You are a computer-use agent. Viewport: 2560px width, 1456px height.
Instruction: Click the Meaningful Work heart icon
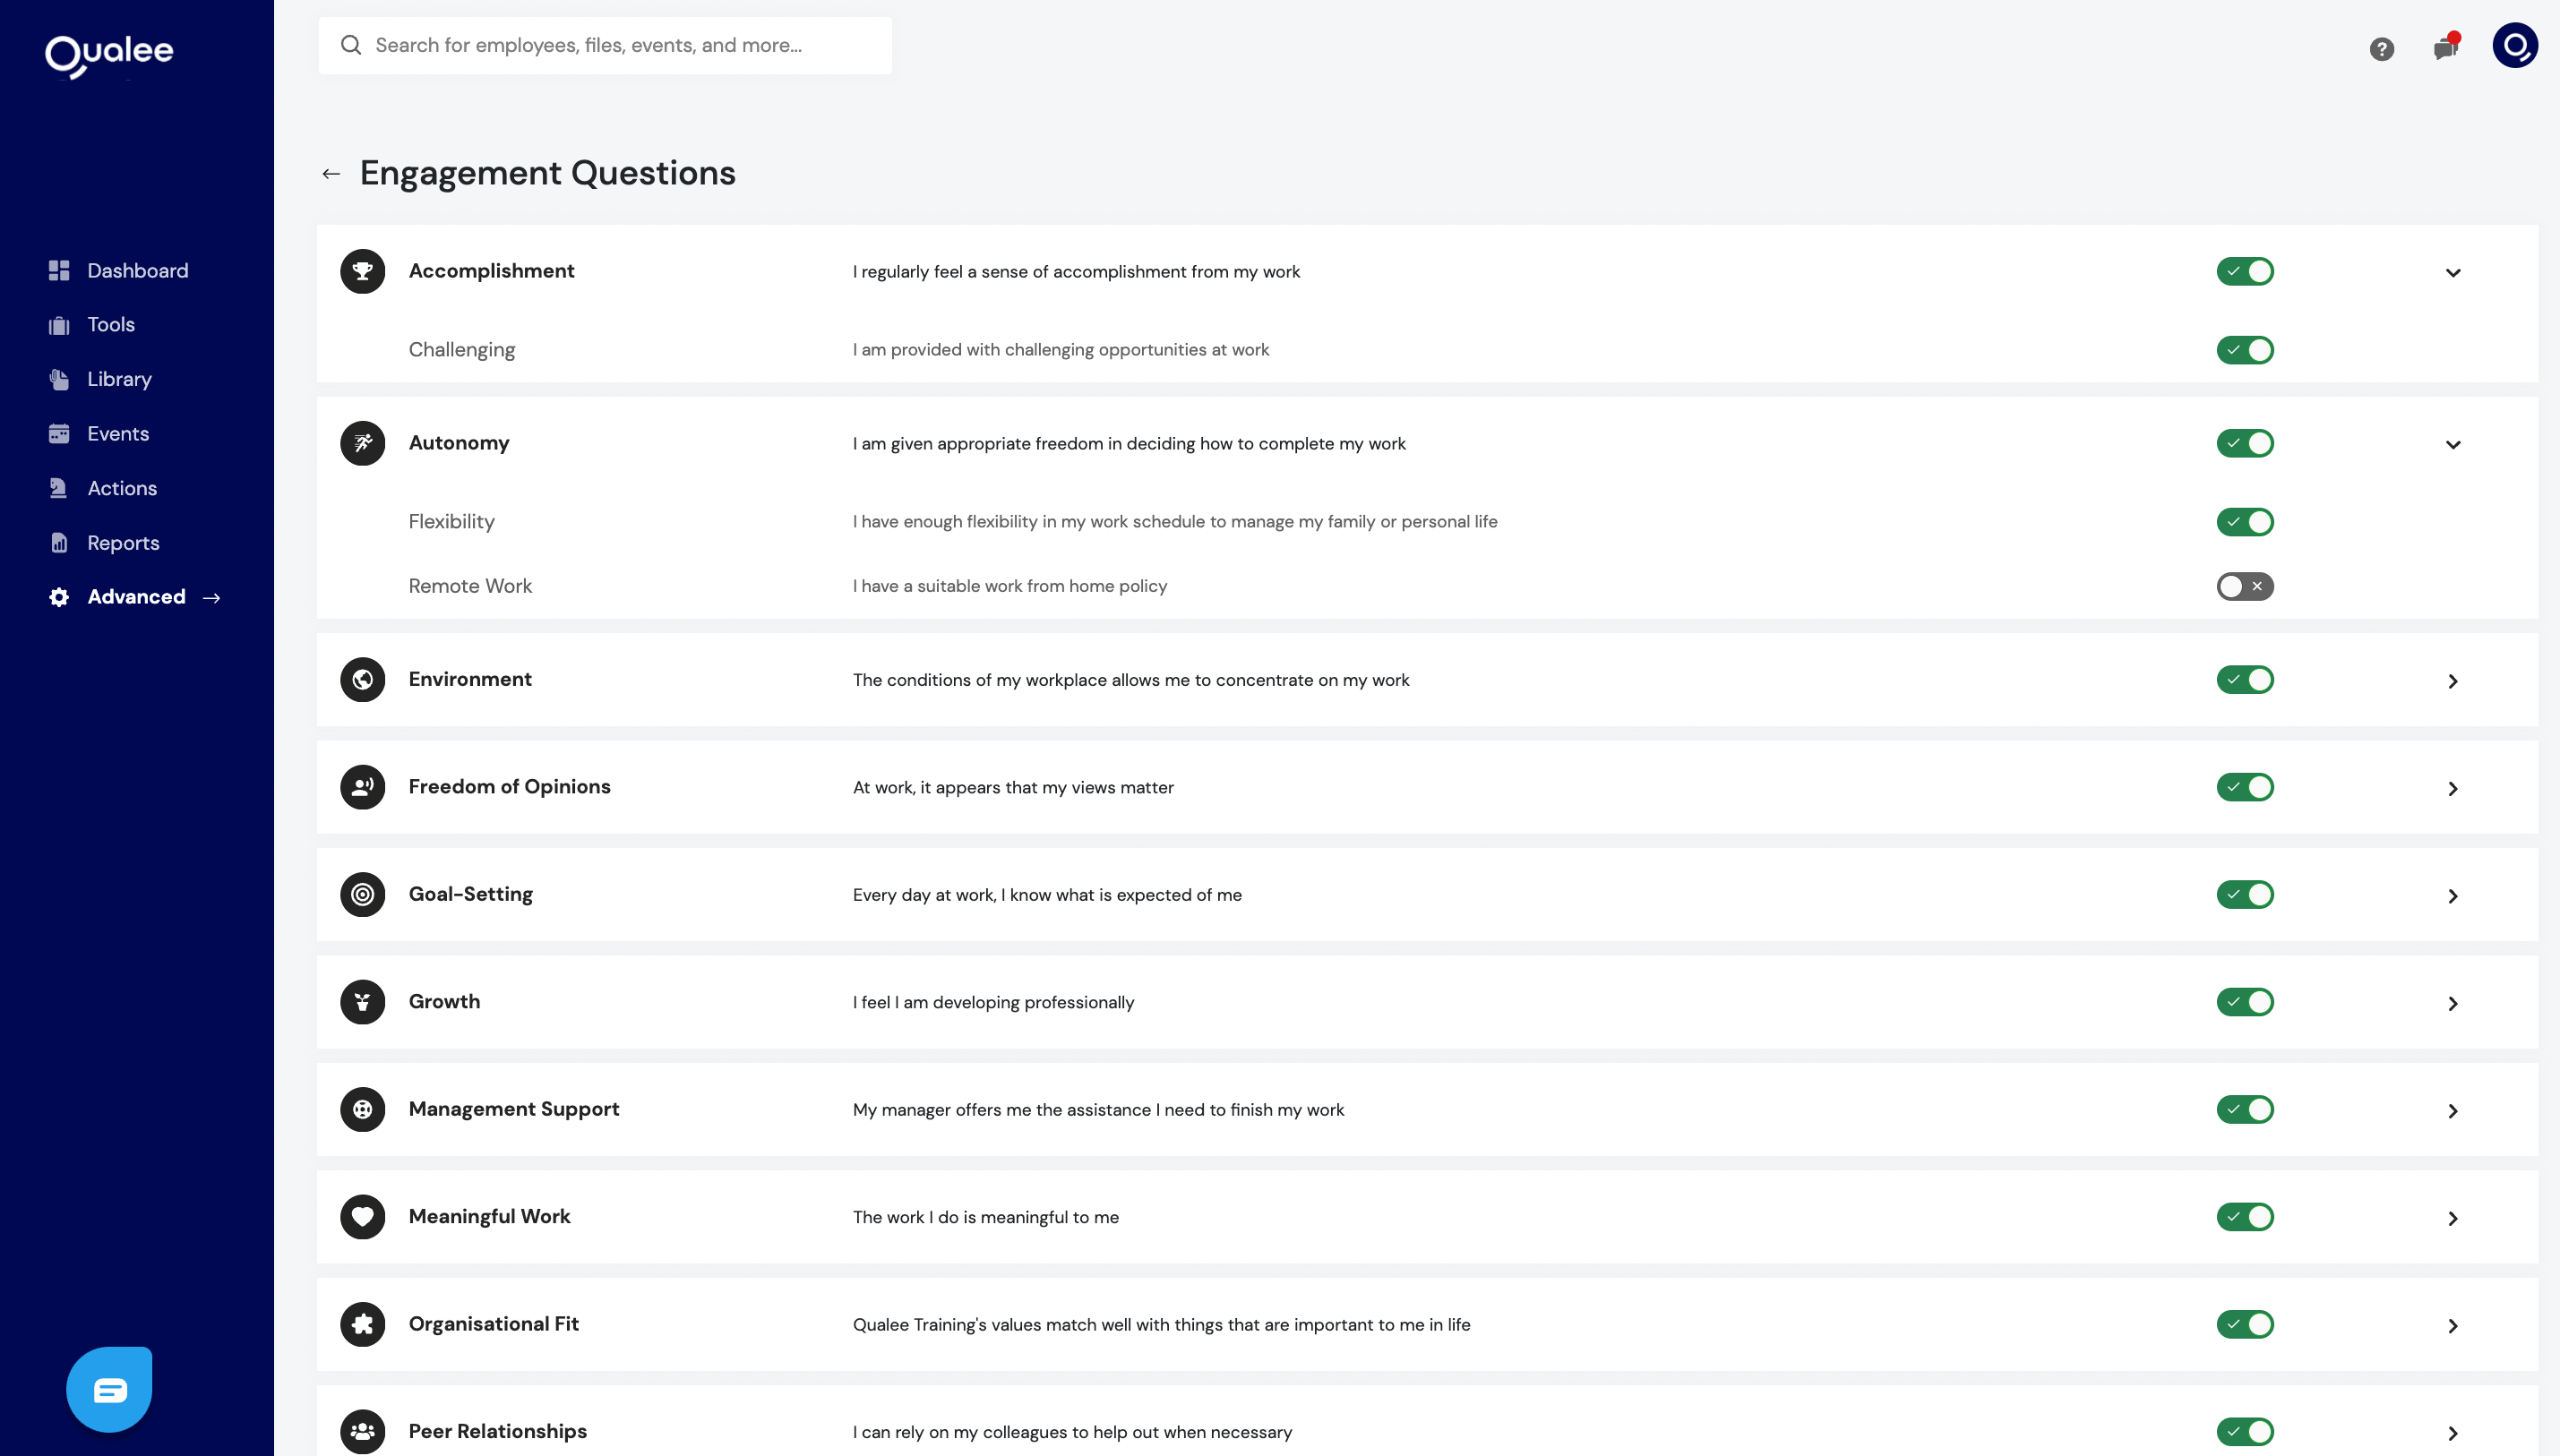click(x=362, y=1217)
